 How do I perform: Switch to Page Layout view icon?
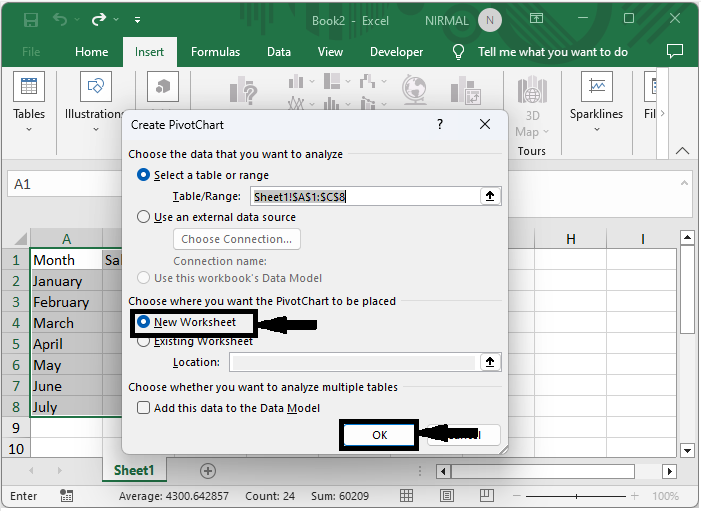tap(447, 495)
